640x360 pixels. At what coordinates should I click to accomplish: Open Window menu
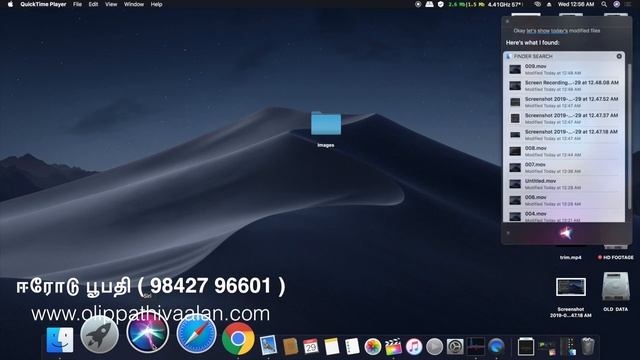[134, 4]
